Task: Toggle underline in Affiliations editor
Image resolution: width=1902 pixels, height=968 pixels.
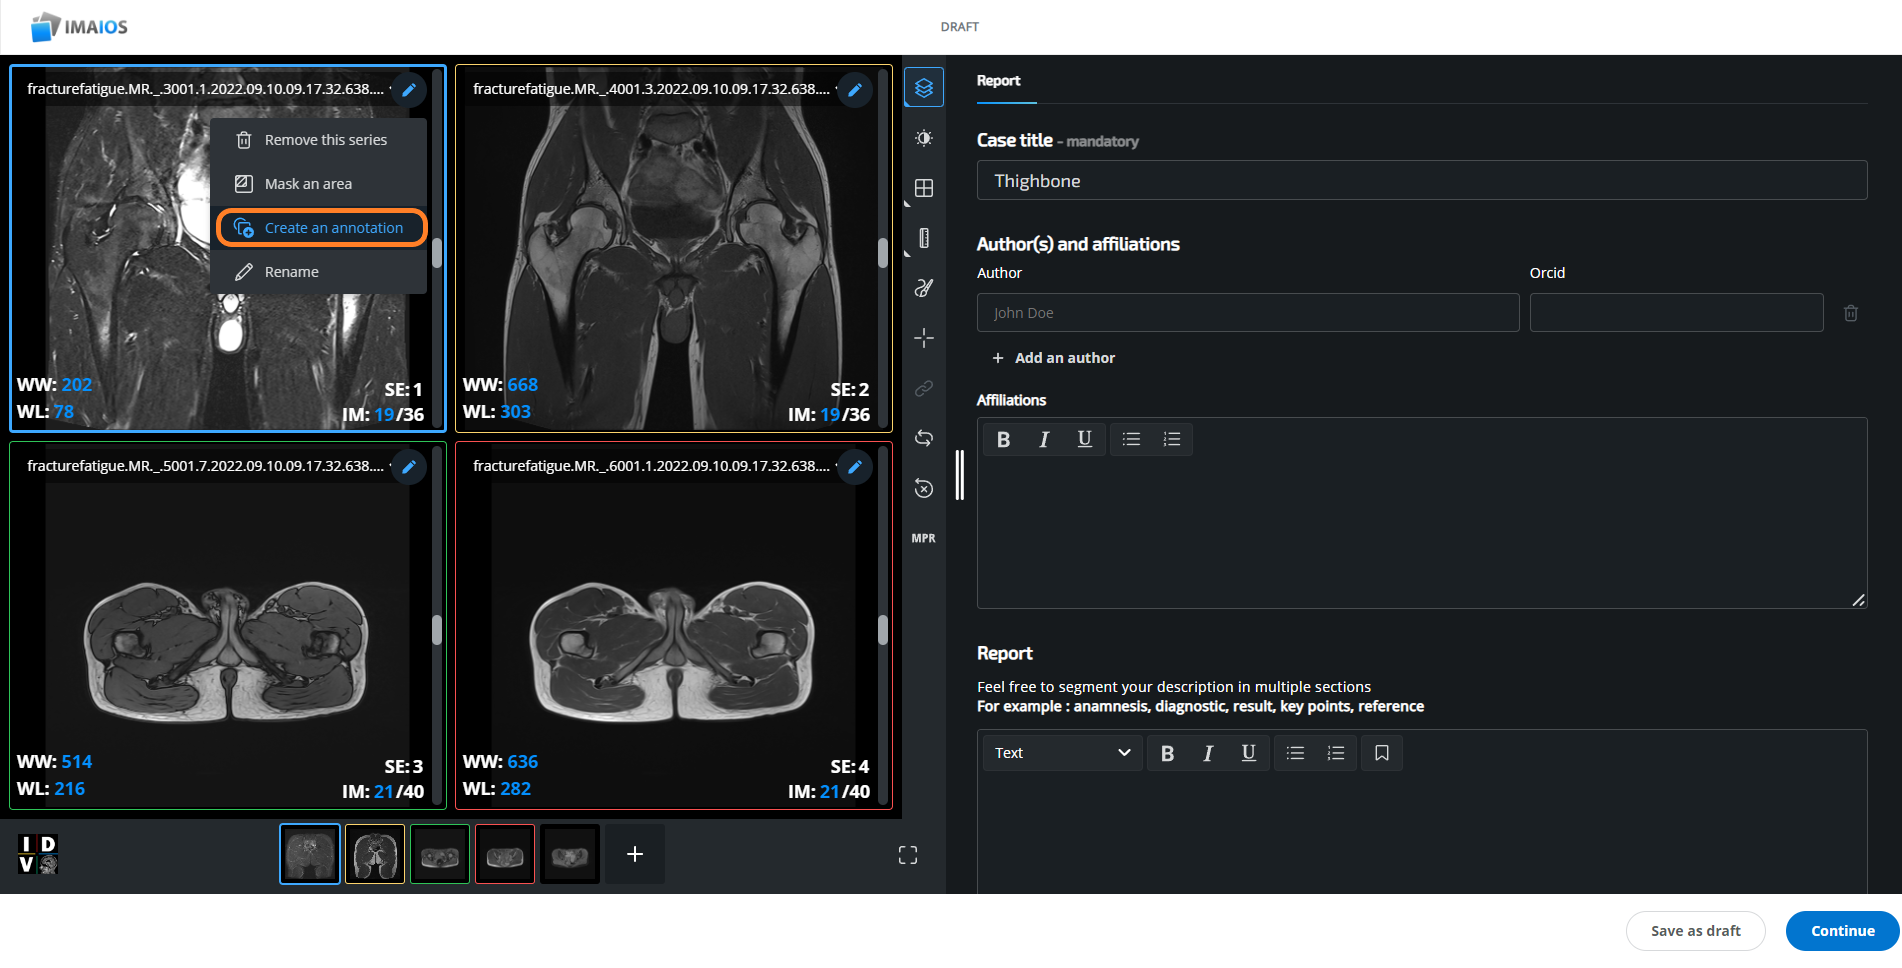Action: point(1085,439)
